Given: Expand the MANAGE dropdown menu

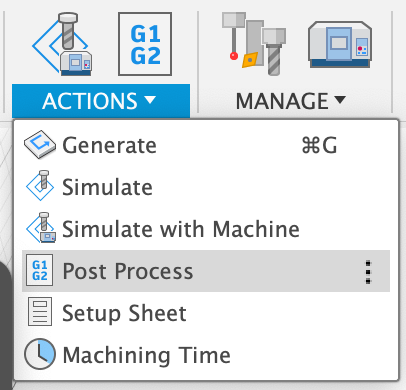Looking at the screenshot, I should click(x=291, y=101).
